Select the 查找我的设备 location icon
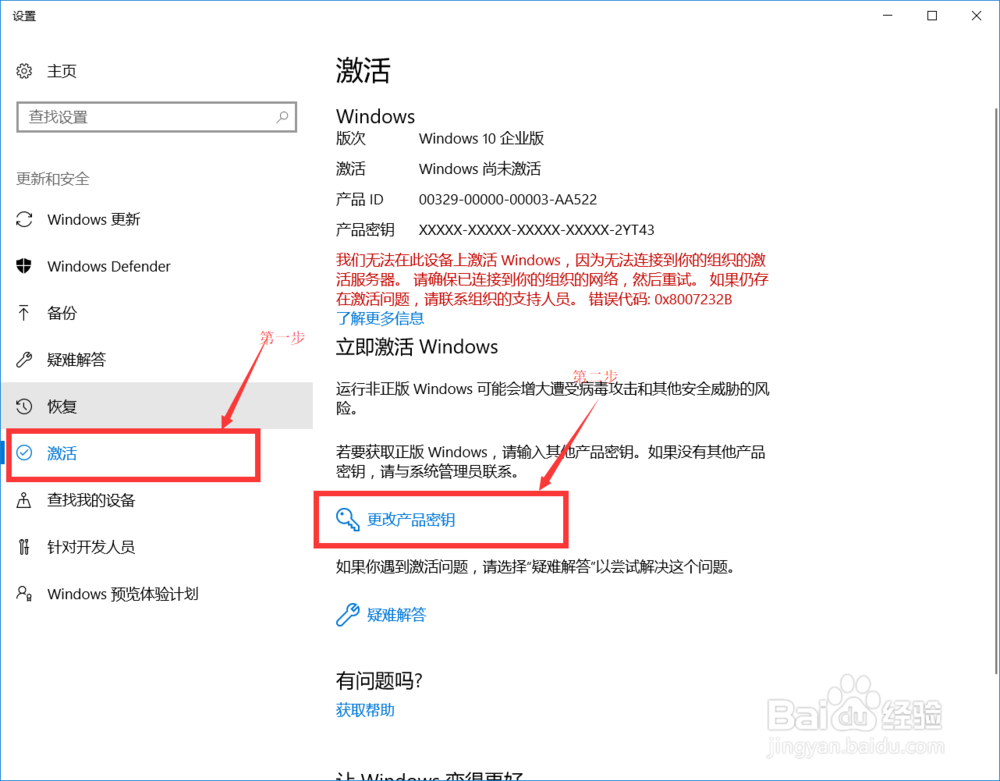 click(25, 500)
